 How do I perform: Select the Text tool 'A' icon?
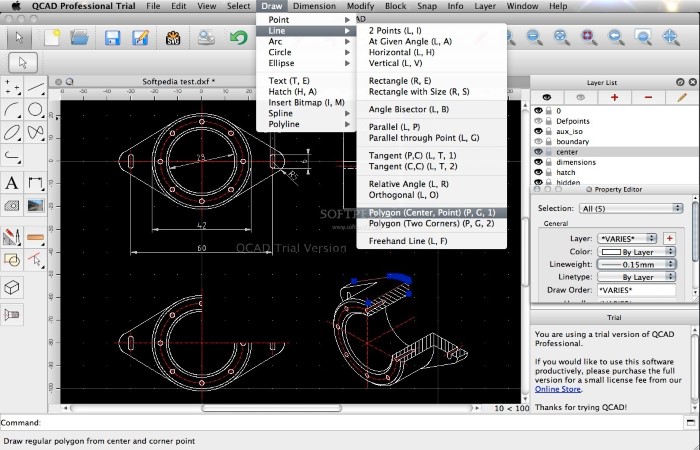pos(12,183)
